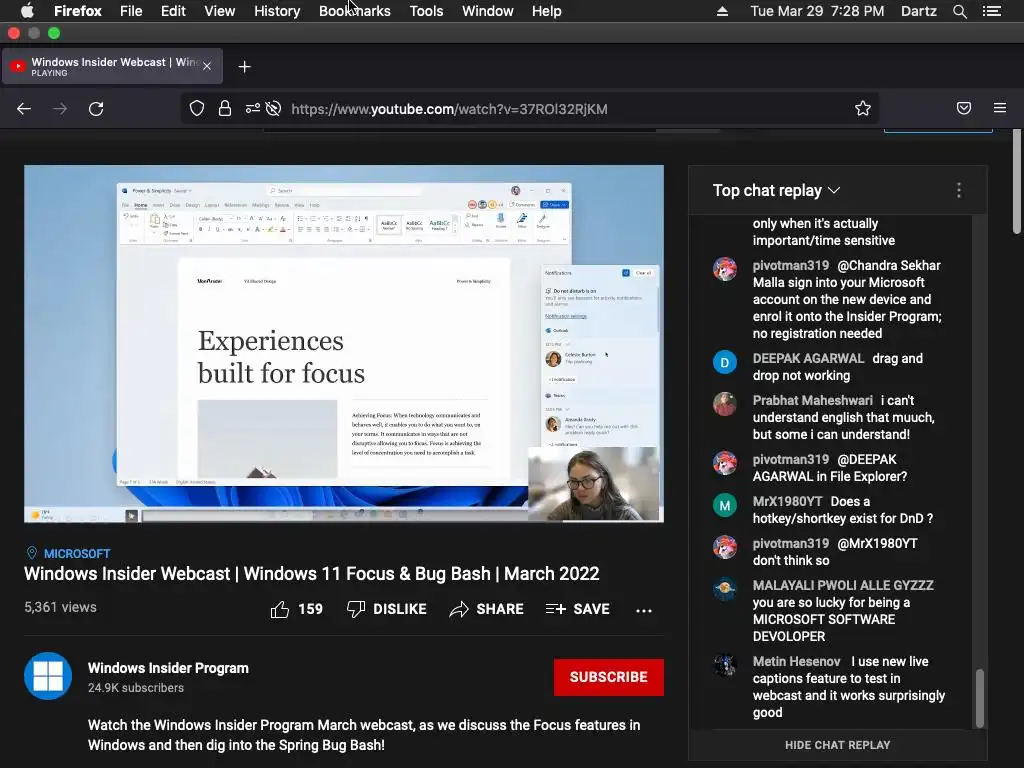Open the Edit menu
Screen dimensions: 1024x768
[173, 11]
